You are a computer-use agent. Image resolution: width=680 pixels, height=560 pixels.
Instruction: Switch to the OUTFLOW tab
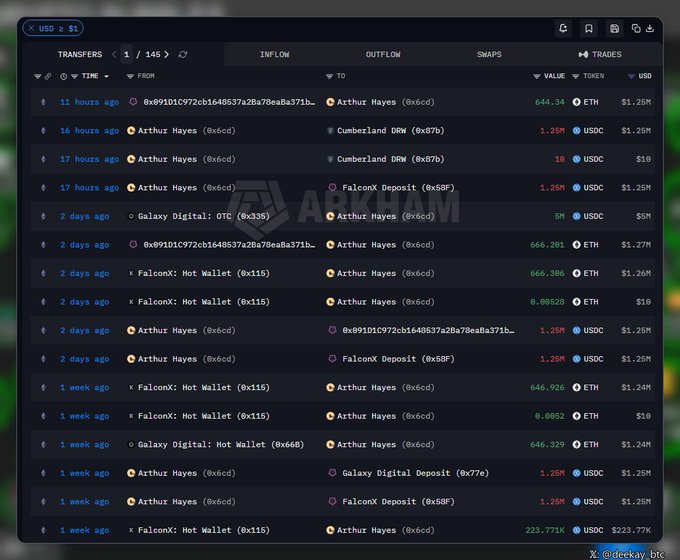(x=383, y=54)
